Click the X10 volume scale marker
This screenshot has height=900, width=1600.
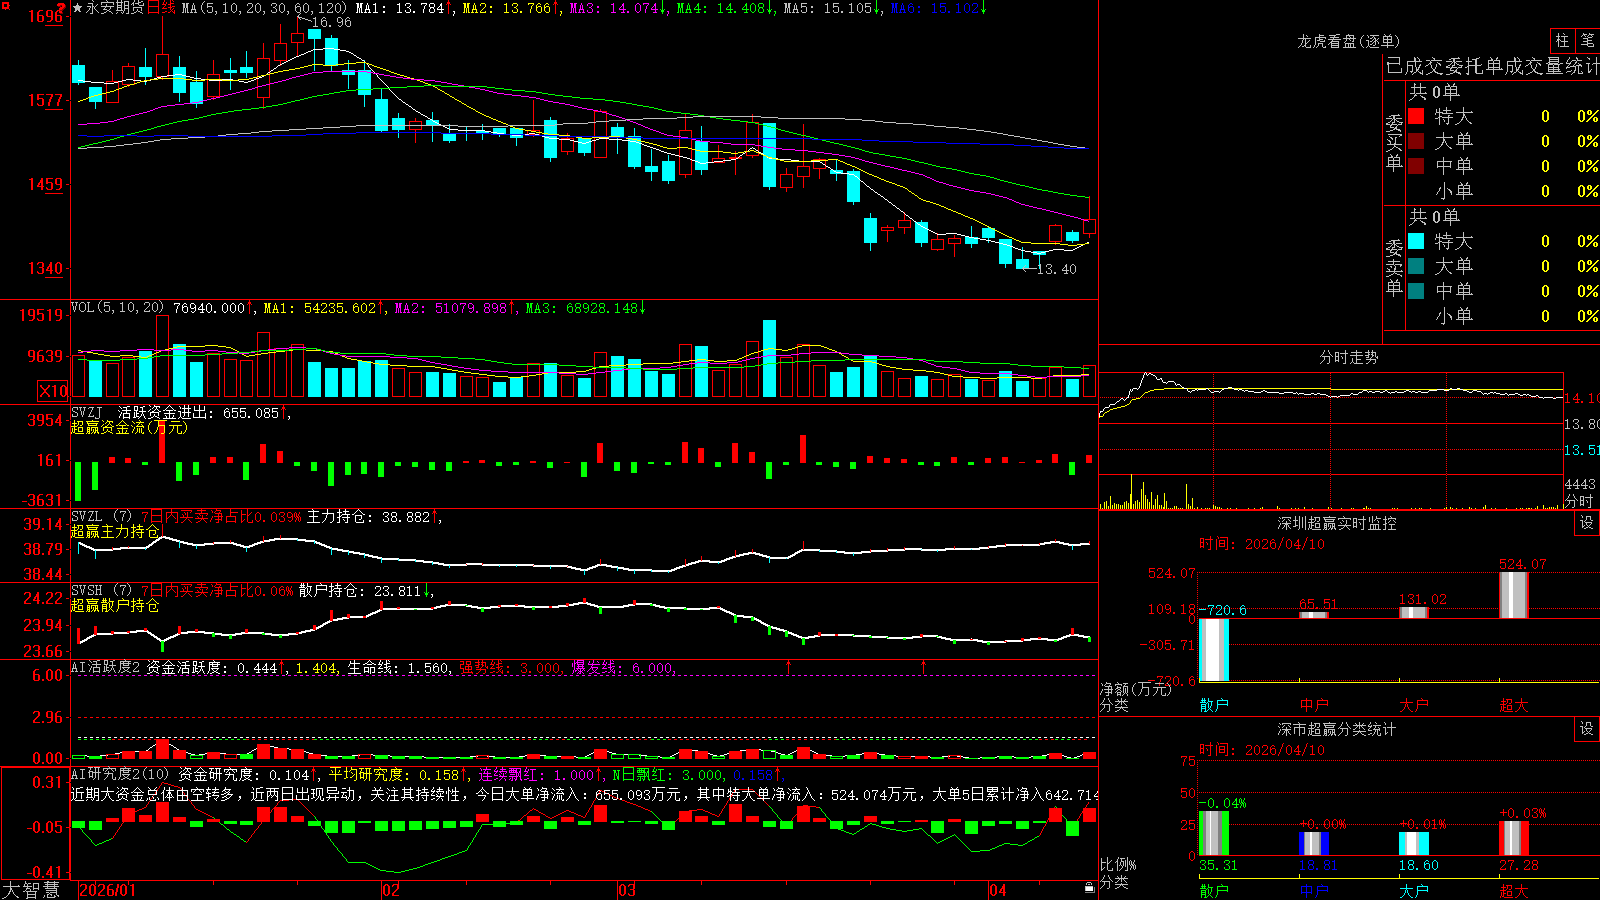[53, 391]
